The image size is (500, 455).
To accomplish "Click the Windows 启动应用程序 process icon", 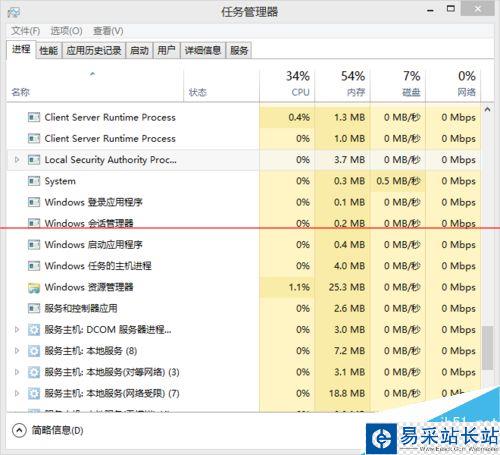I will 34,245.
